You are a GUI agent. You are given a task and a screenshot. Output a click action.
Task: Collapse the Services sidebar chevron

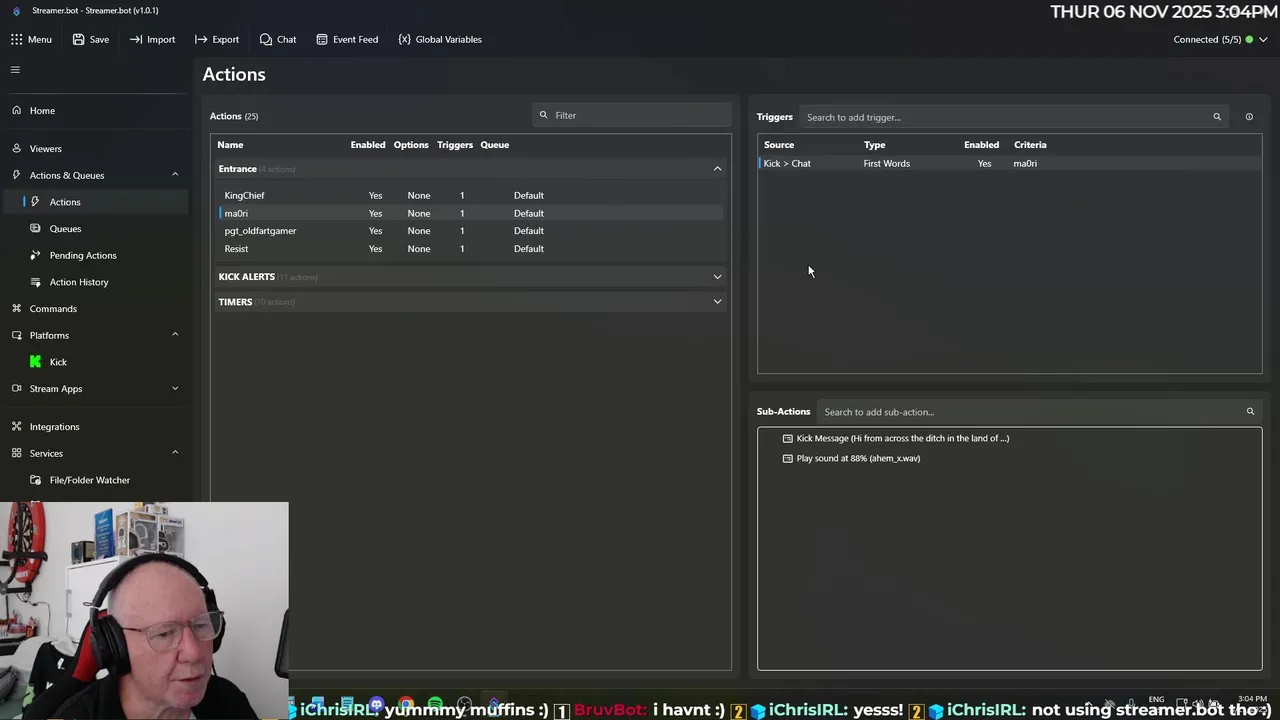[x=175, y=453]
